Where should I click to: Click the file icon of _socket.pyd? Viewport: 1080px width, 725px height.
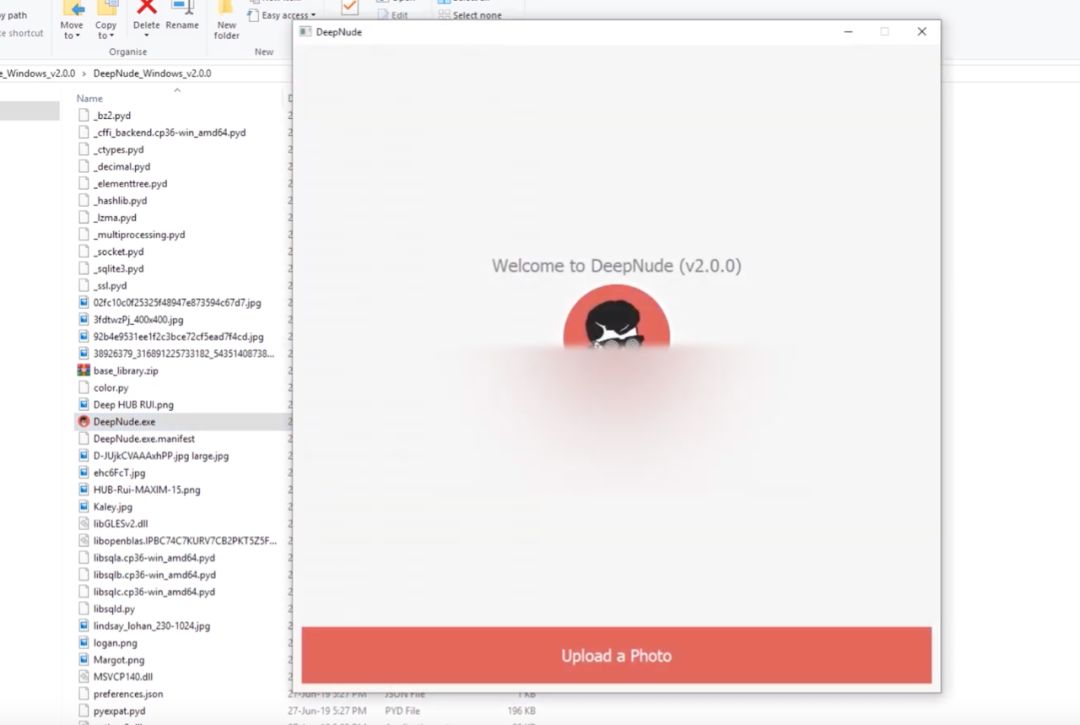[x=83, y=251]
